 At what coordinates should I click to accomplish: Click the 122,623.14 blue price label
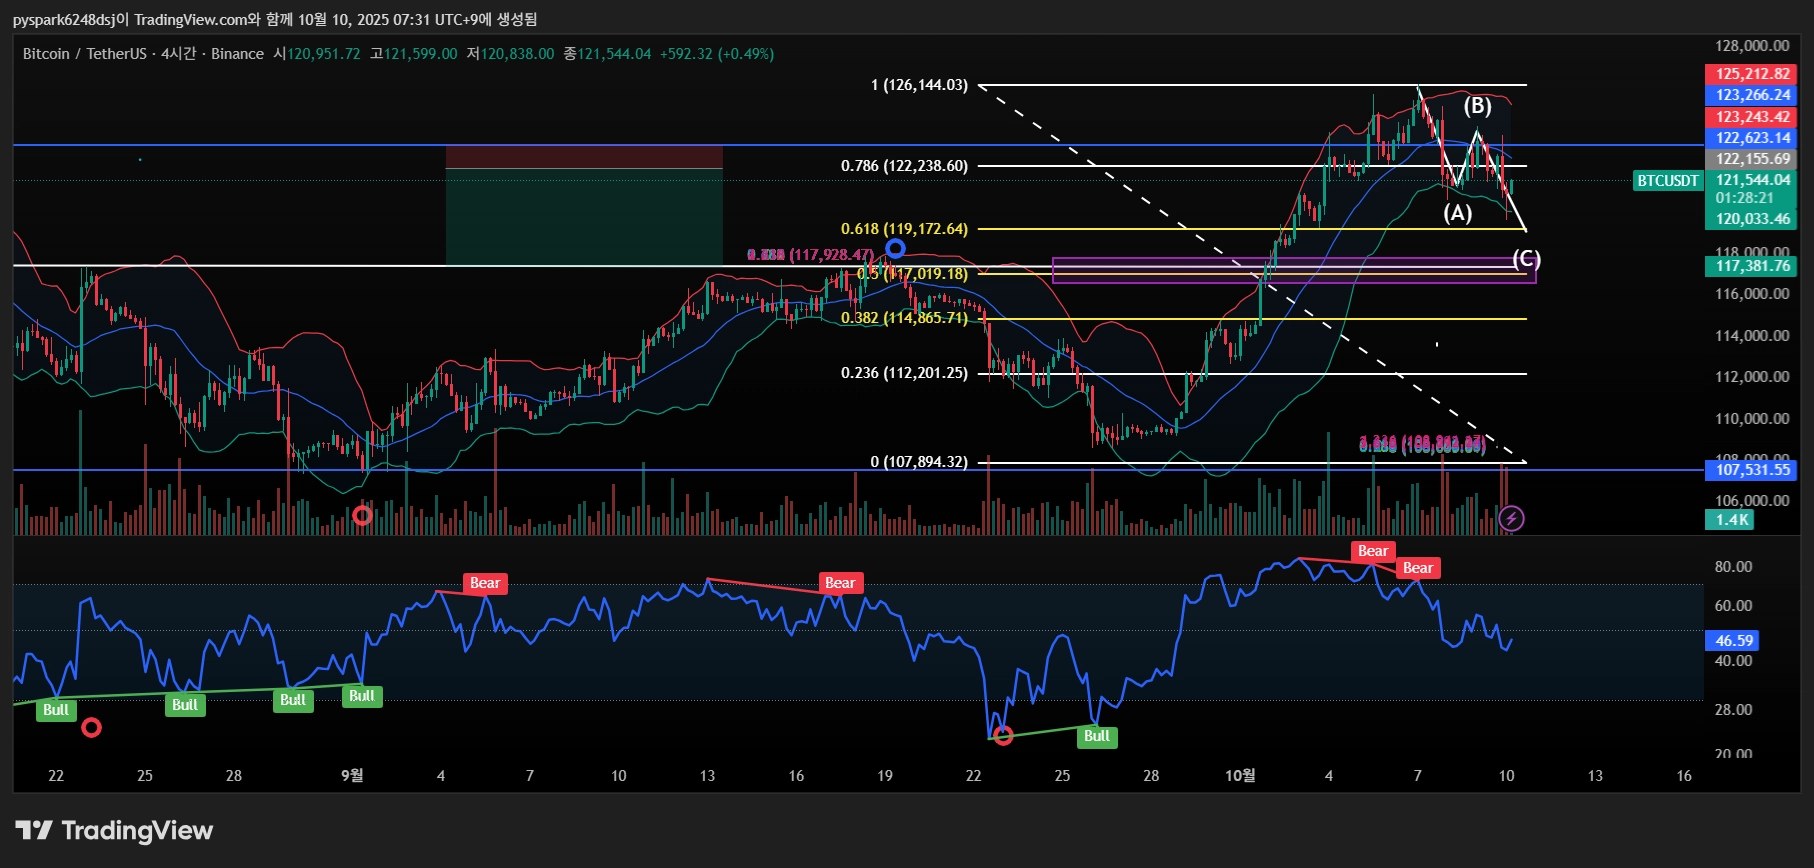[1752, 138]
